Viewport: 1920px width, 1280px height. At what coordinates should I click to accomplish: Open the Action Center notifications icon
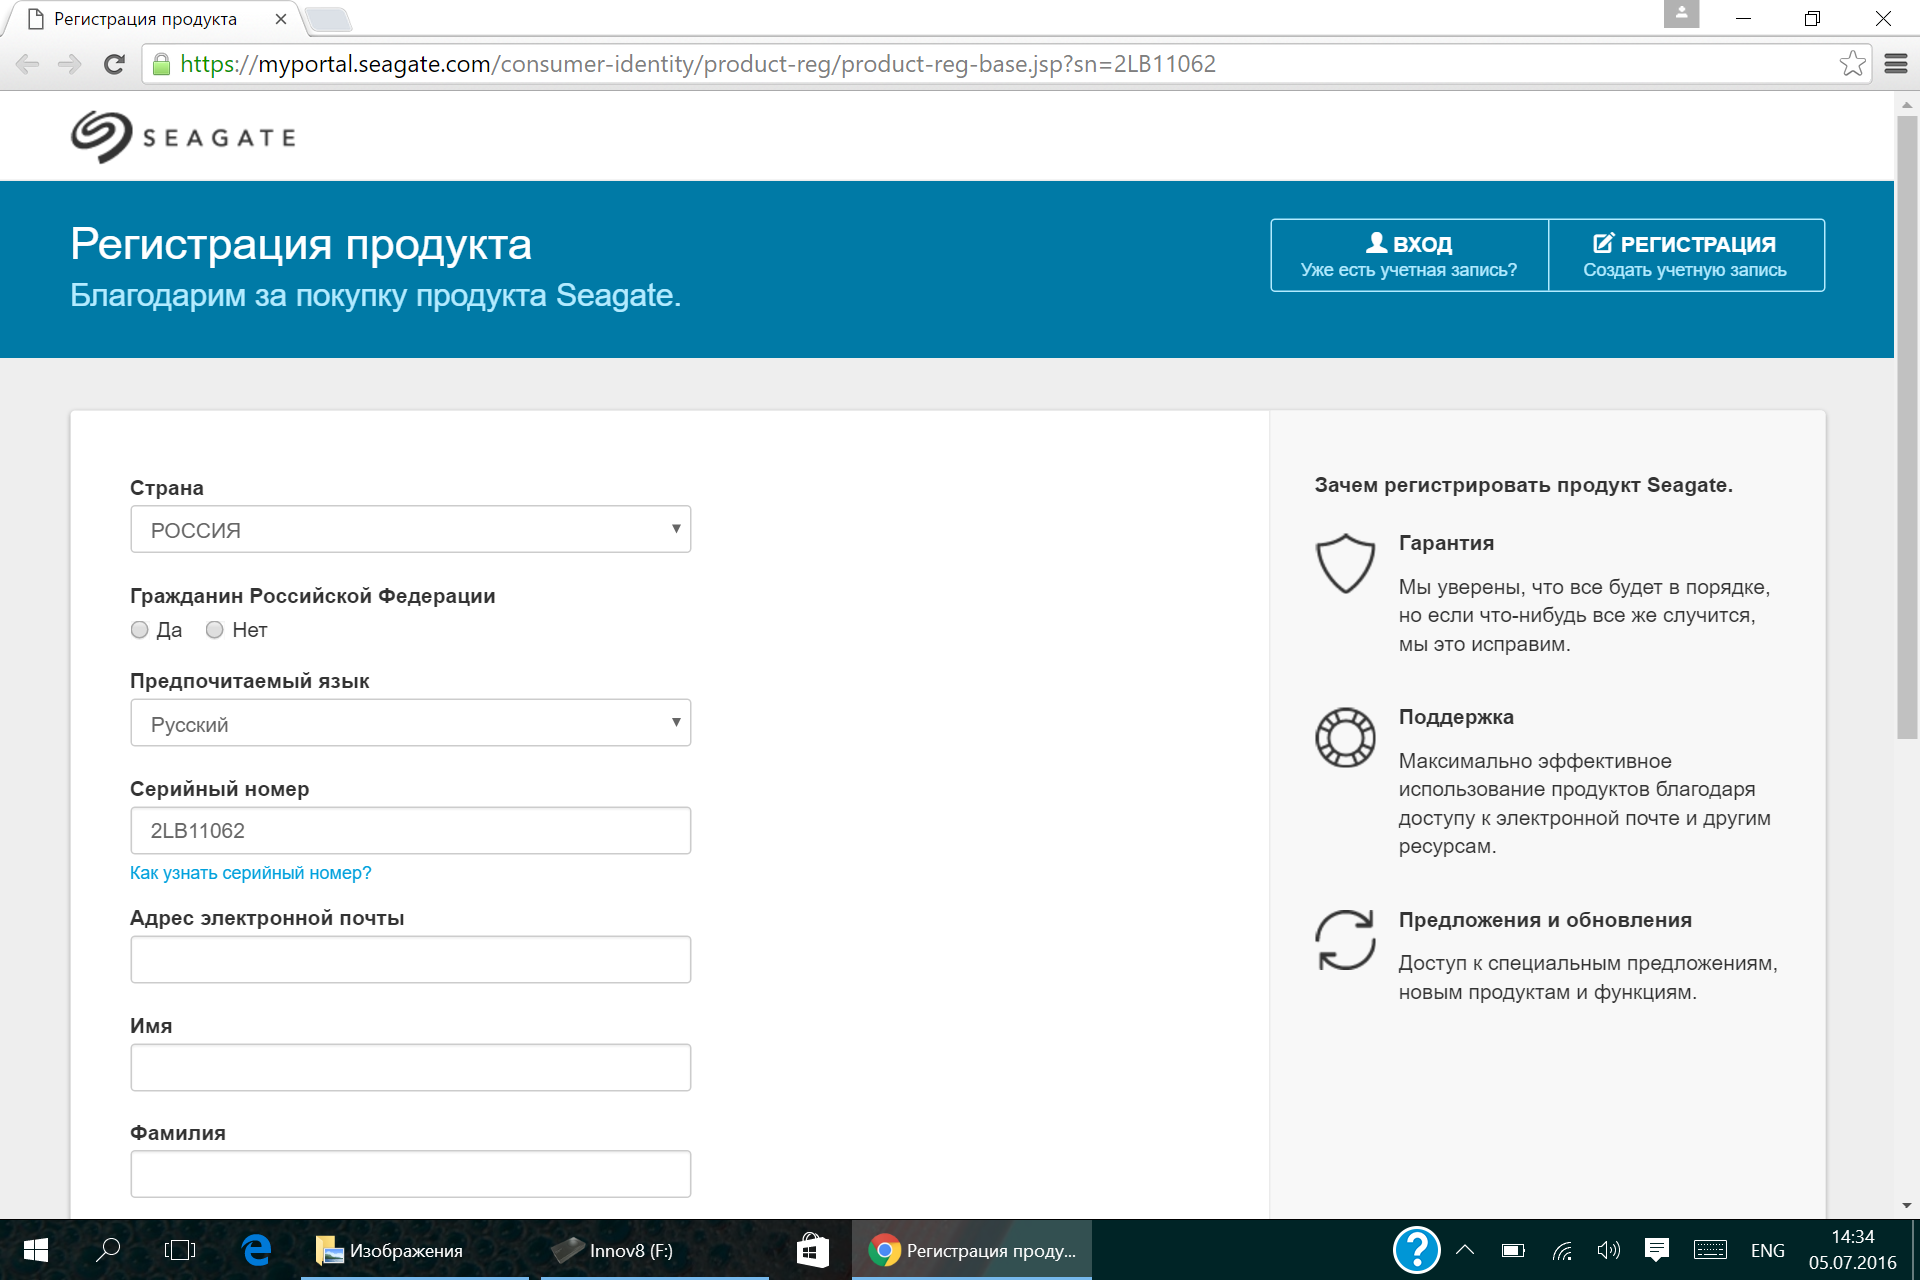click(x=1657, y=1250)
